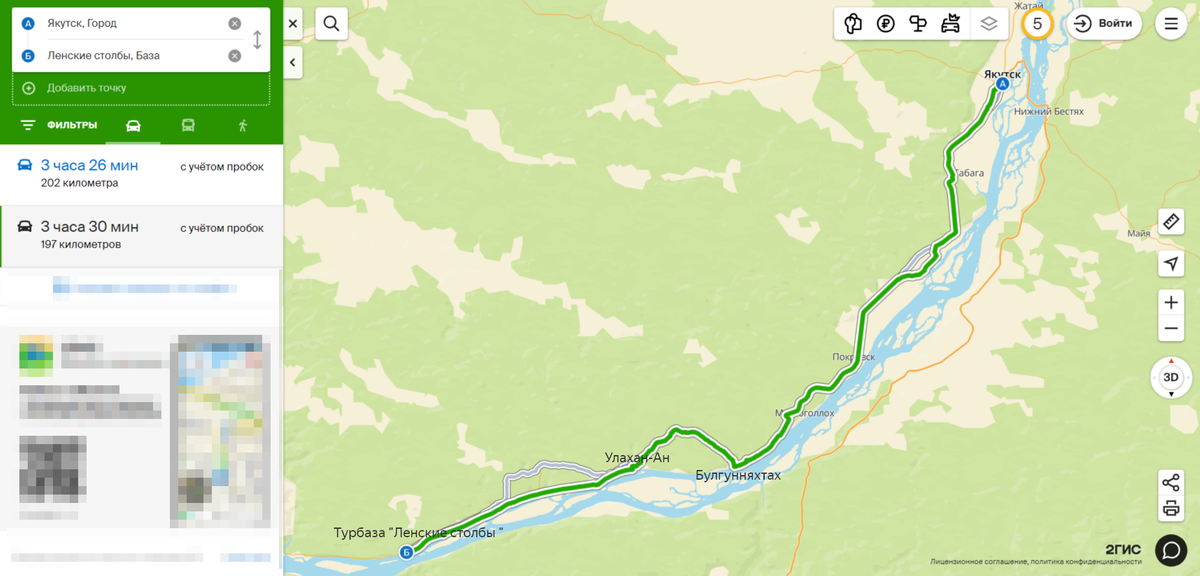
Task: Swap the start and destination points
Action: 257,40
